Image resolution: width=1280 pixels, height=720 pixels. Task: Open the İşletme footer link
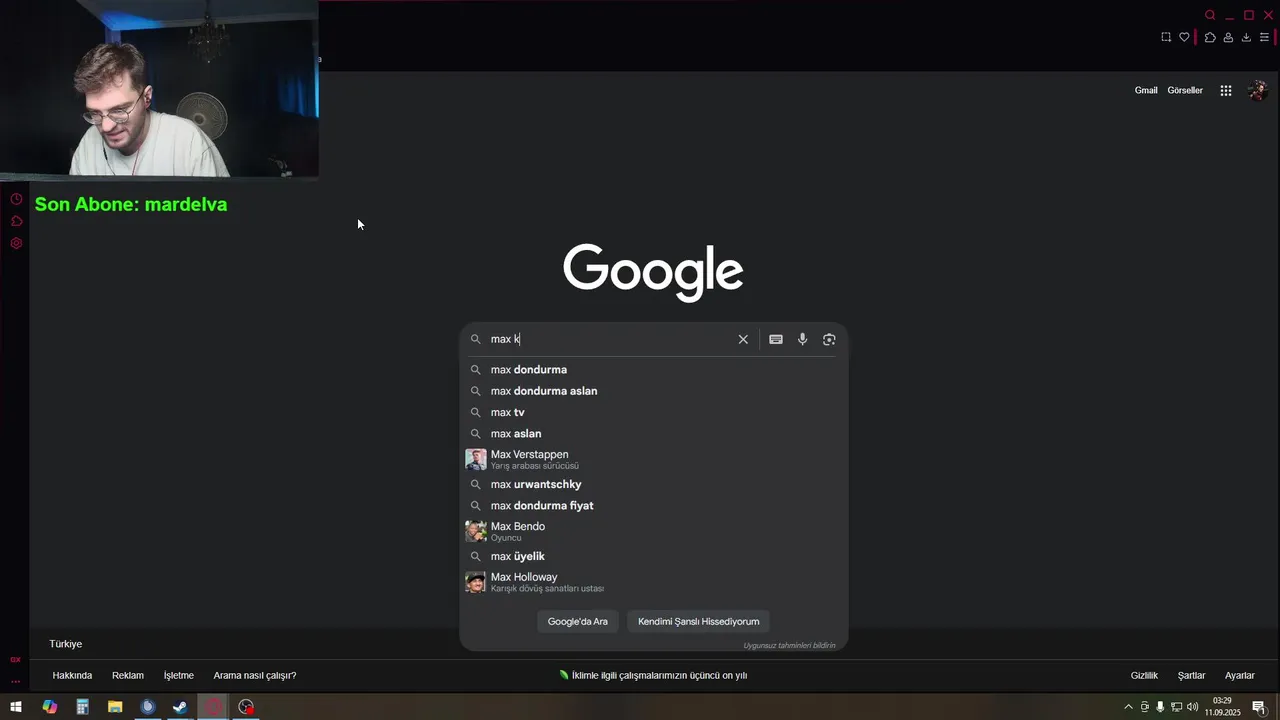pyautogui.click(x=179, y=675)
